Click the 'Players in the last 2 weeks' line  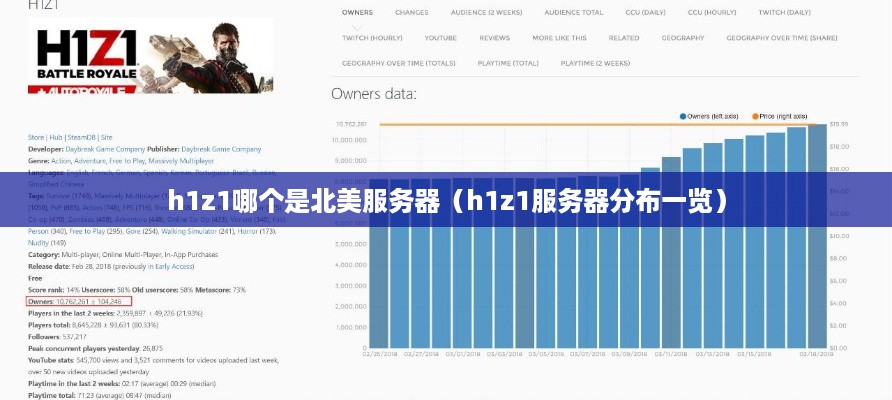tap(115, 313)
